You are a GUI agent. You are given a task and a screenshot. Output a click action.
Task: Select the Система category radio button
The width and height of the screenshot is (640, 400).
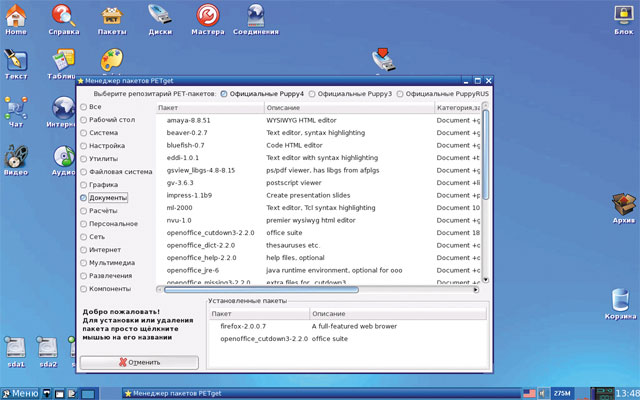(84, 133)
